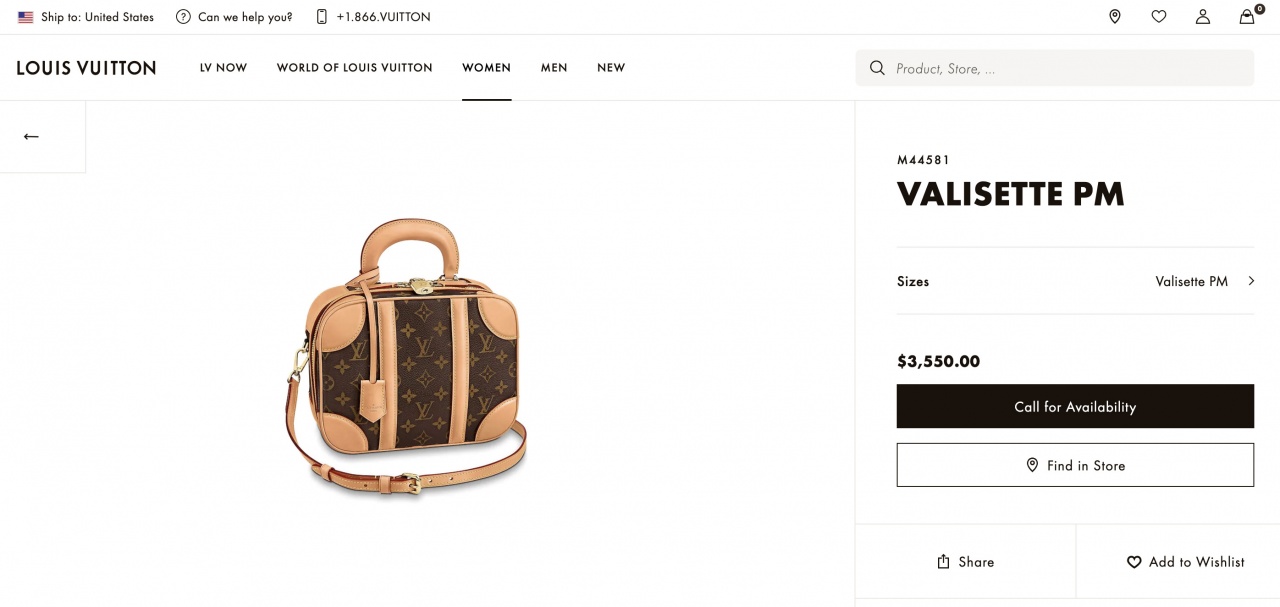Click the Call for Availability button
The height and width of the screenshot is (607, 1280).
1075,406
